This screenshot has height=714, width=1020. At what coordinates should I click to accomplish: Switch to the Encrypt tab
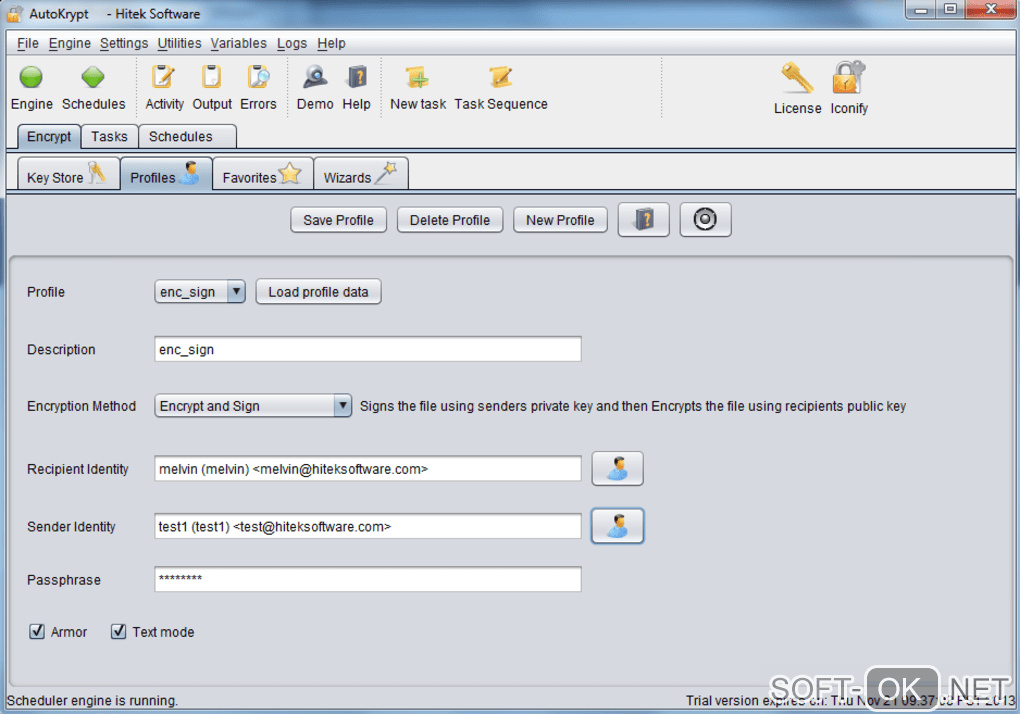49,137
